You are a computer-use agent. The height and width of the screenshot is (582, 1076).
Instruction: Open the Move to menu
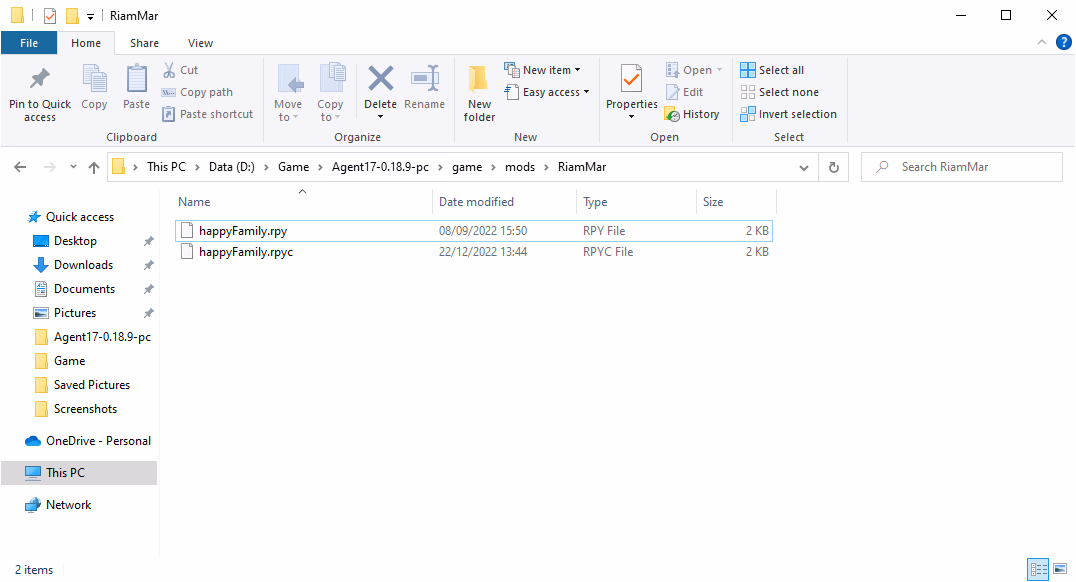[288, 93]
